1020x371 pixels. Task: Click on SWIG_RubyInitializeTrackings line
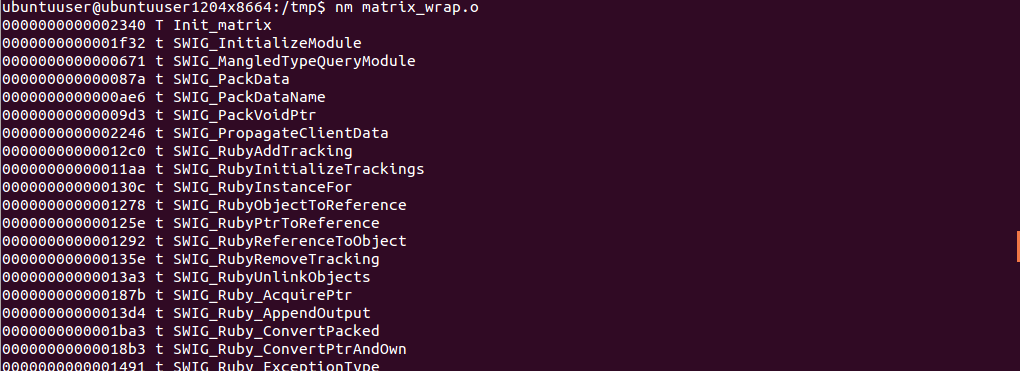(299, 169)
